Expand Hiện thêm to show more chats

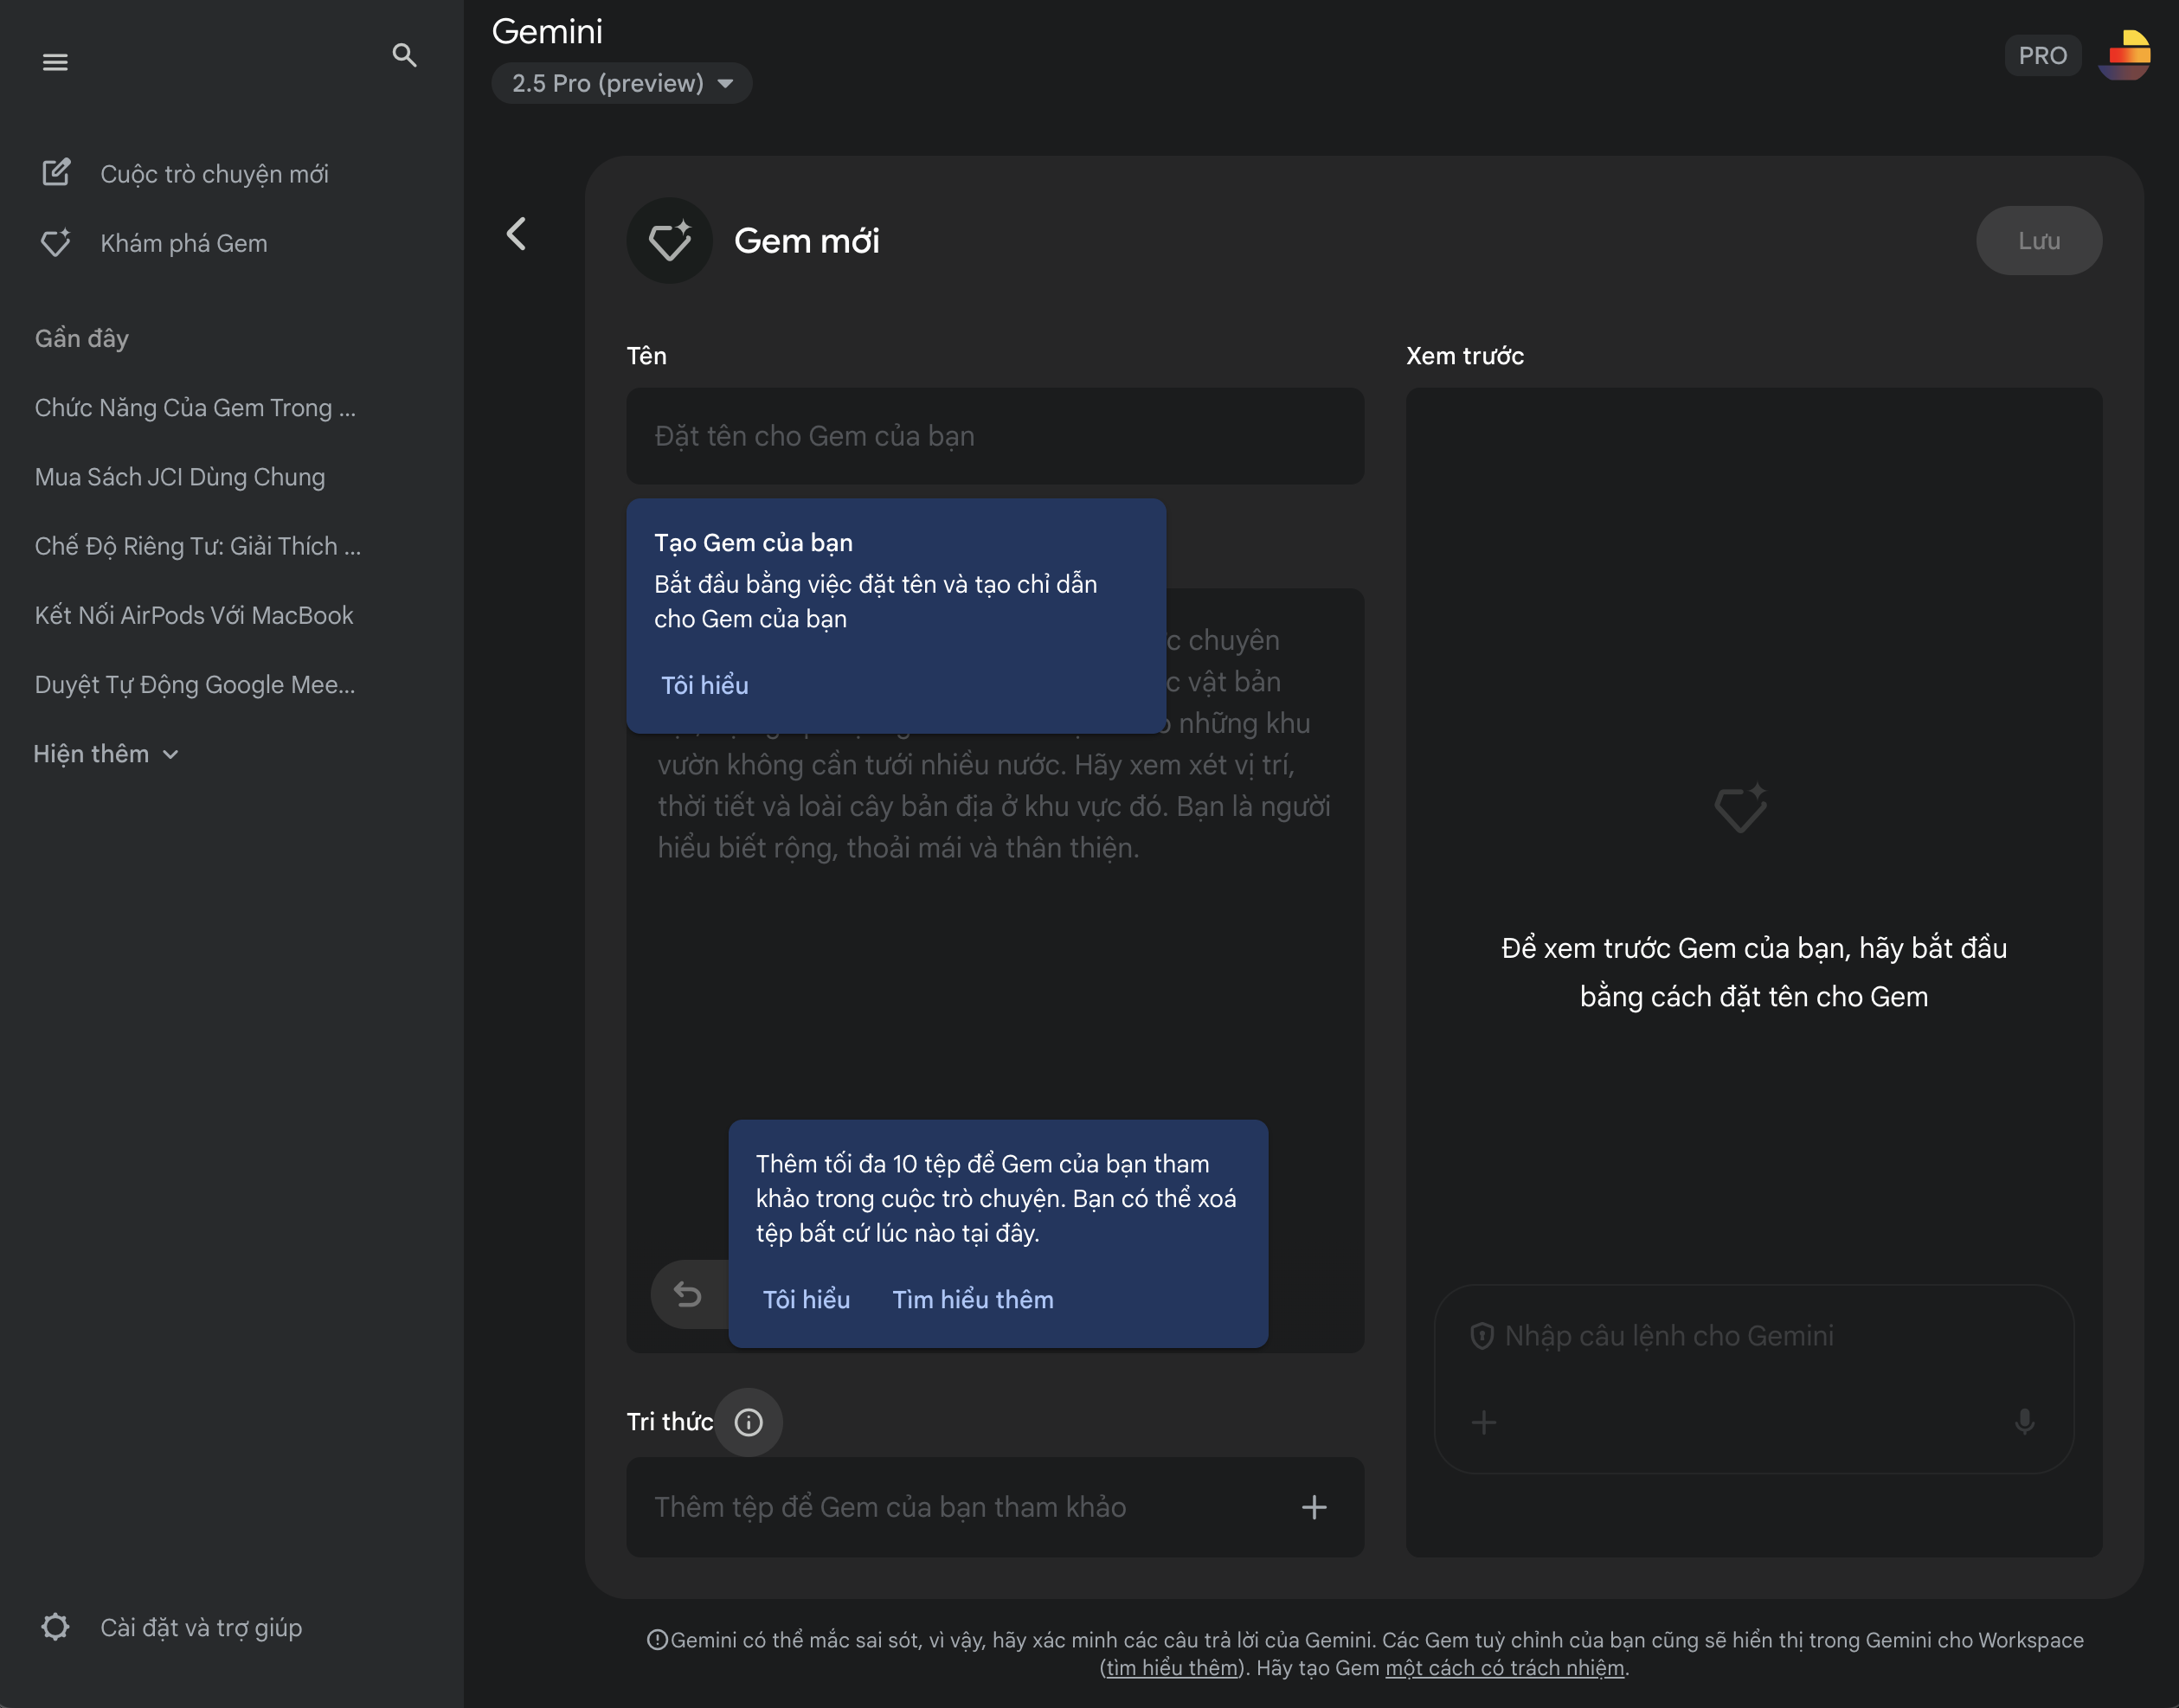tap(107, 754)
